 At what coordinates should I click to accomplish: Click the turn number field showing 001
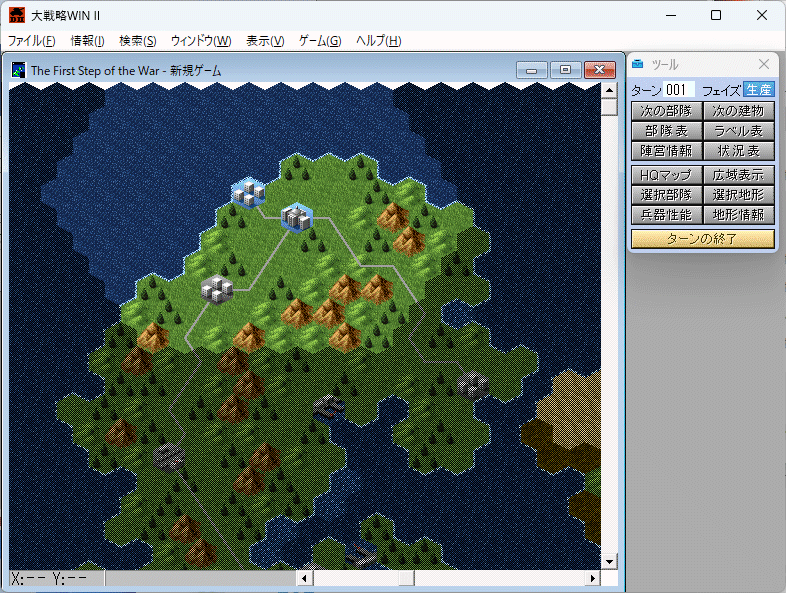[679, 90]
